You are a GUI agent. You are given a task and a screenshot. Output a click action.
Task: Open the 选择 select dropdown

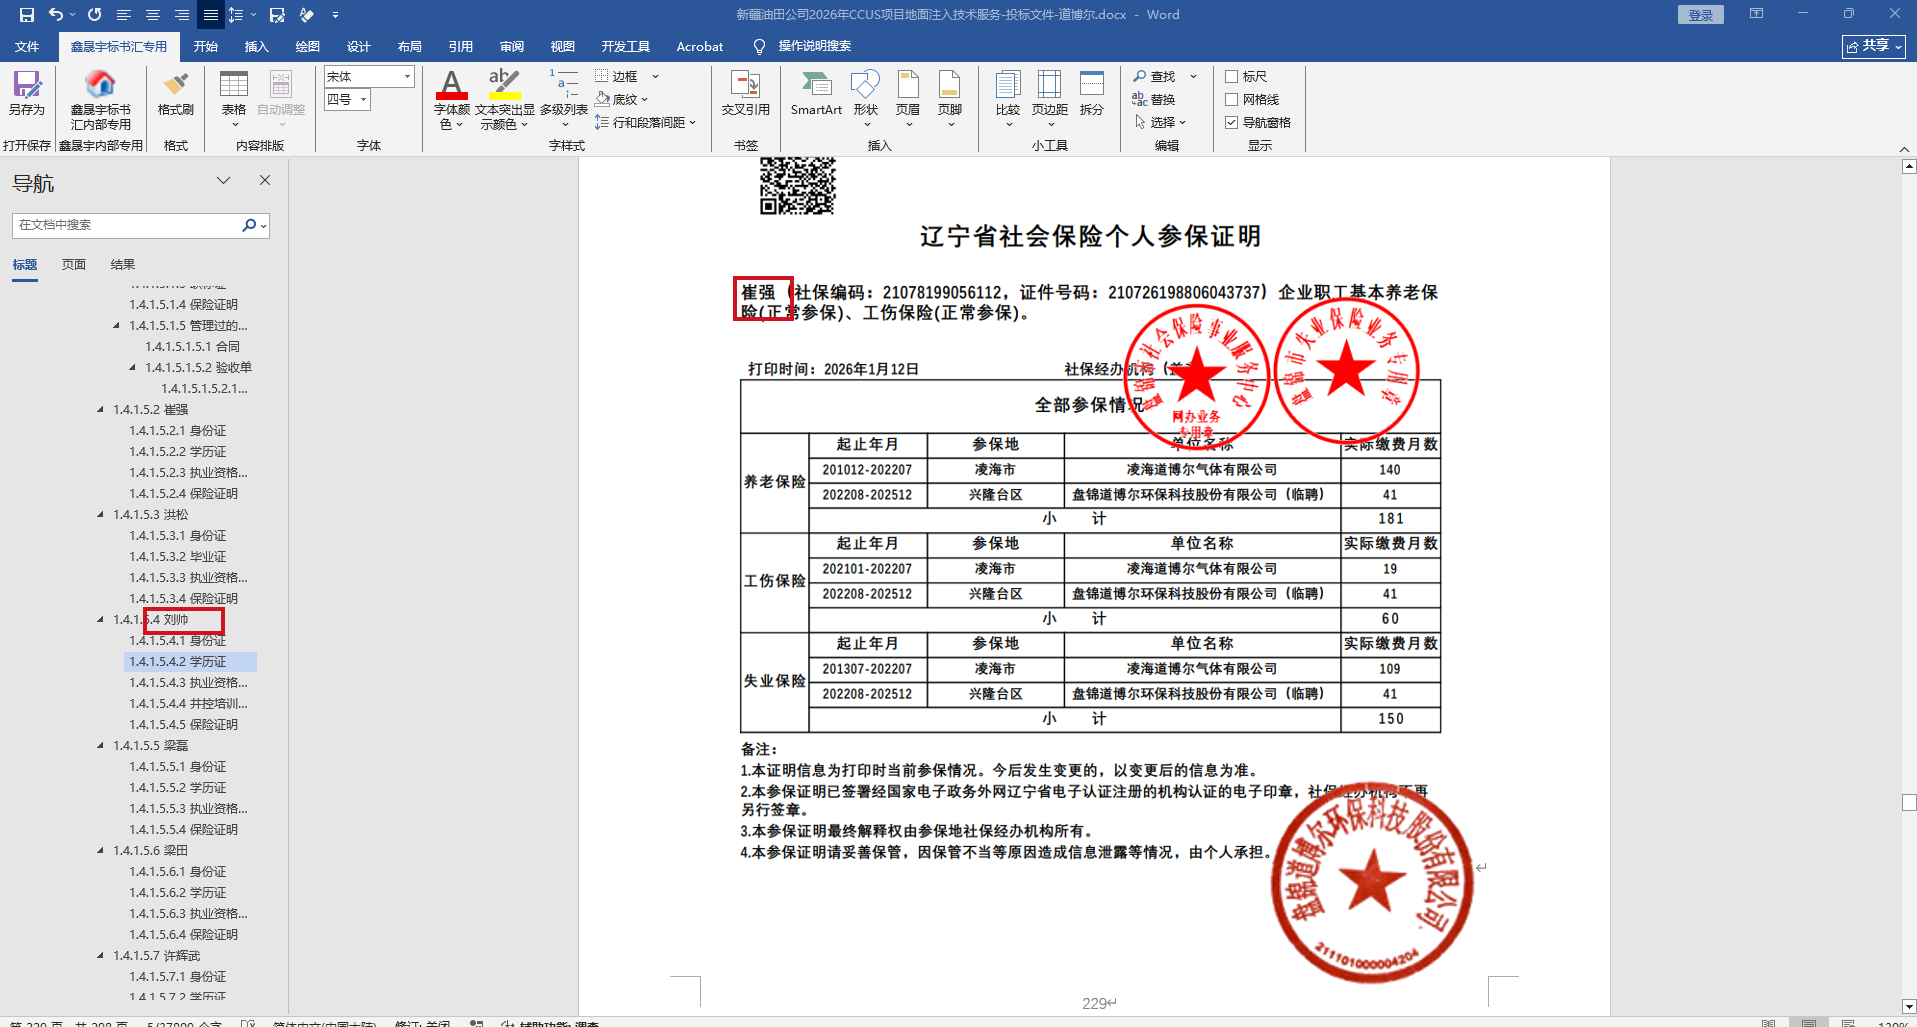(1160, 122)
